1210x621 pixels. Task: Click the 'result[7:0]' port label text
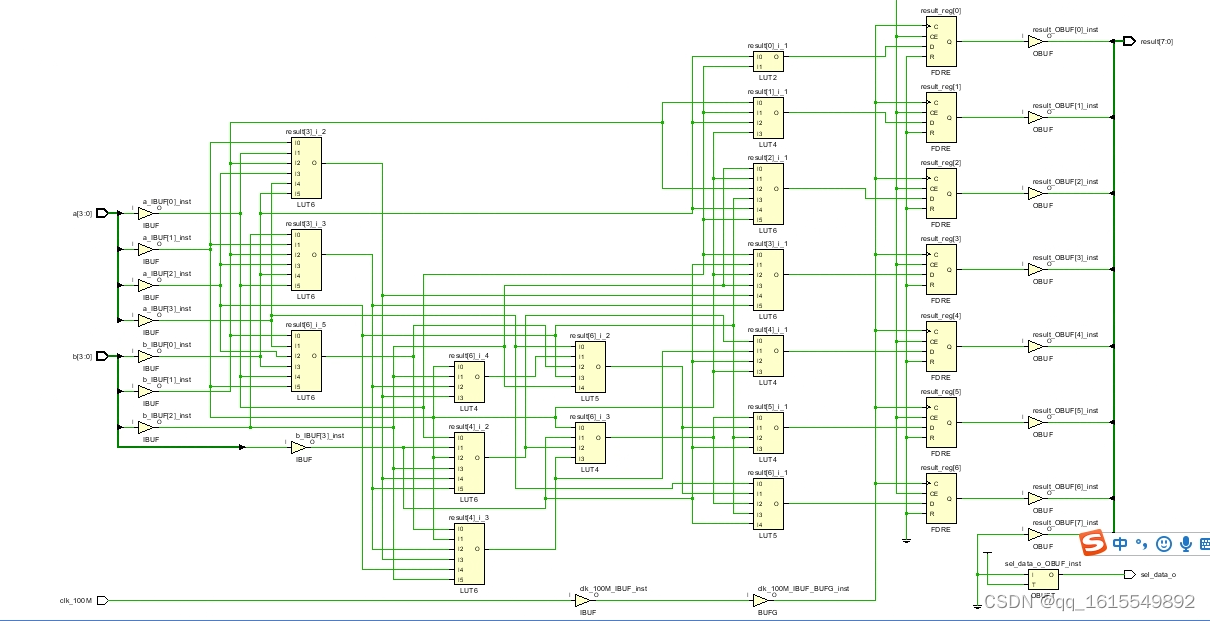pos(1157,42)
